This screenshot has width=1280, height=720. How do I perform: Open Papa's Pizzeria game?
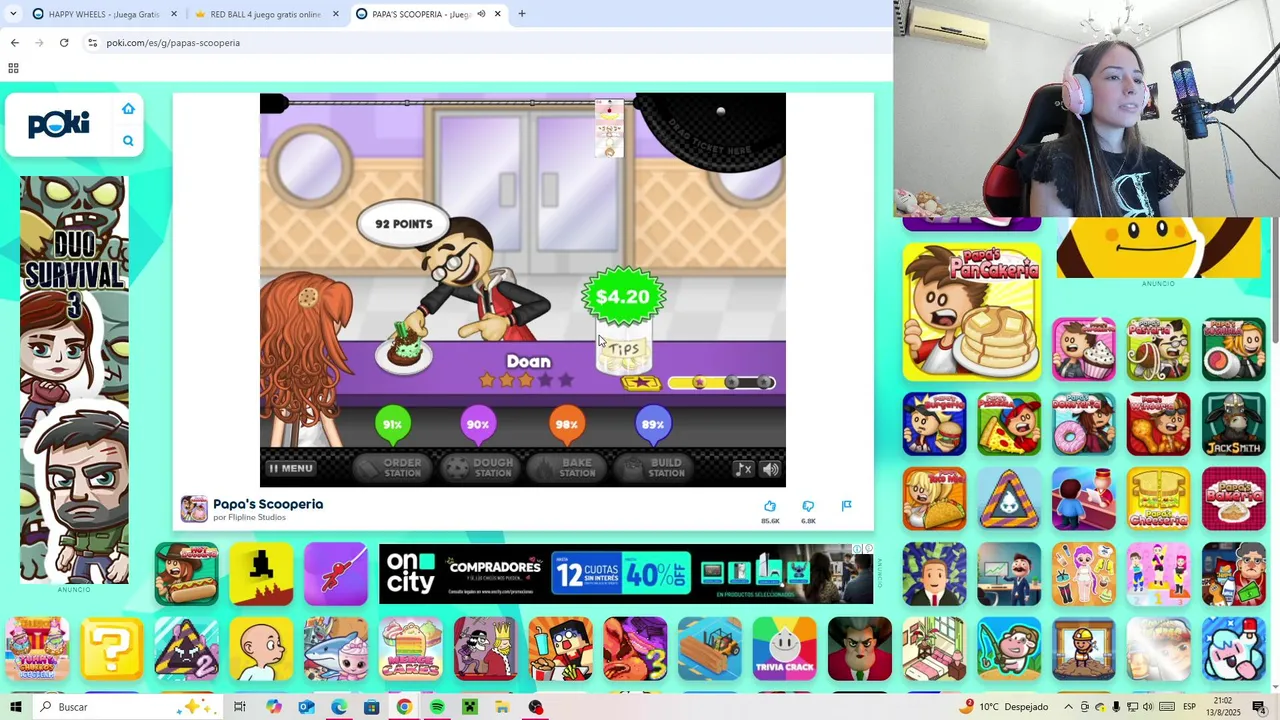[1009, 424]
